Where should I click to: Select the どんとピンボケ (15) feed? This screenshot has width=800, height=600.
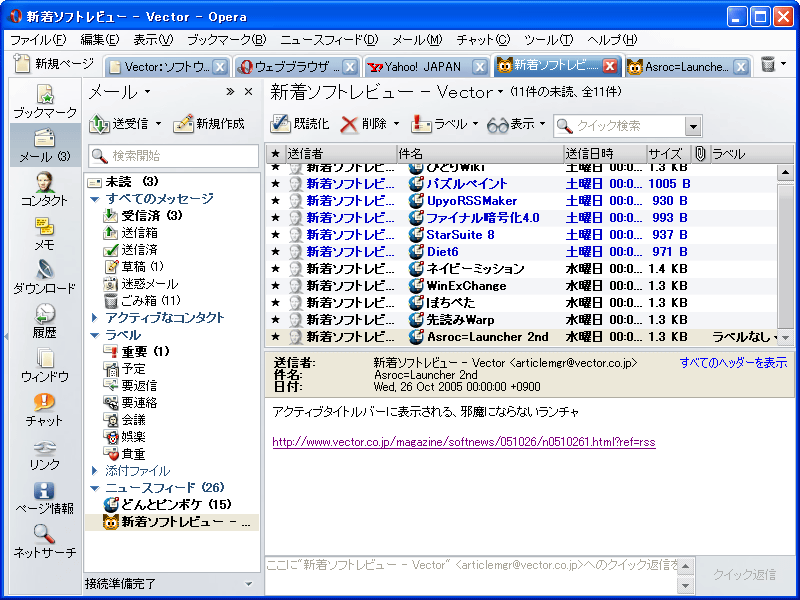(167, 505)
